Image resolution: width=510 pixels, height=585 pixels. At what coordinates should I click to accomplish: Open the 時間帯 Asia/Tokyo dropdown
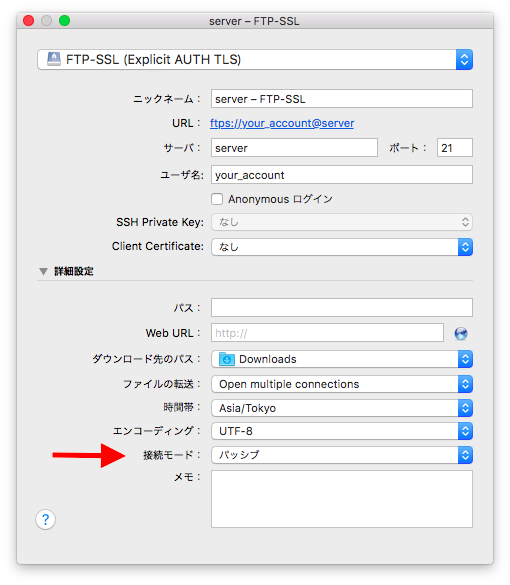click(342, 408)
